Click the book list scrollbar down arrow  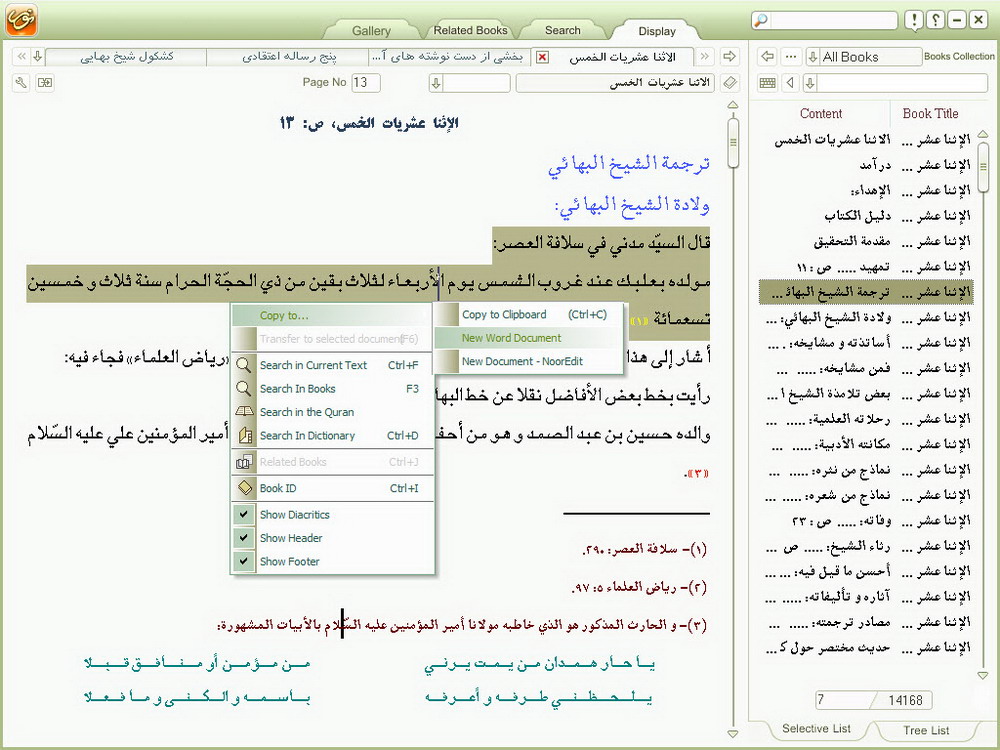click(983, 675)
